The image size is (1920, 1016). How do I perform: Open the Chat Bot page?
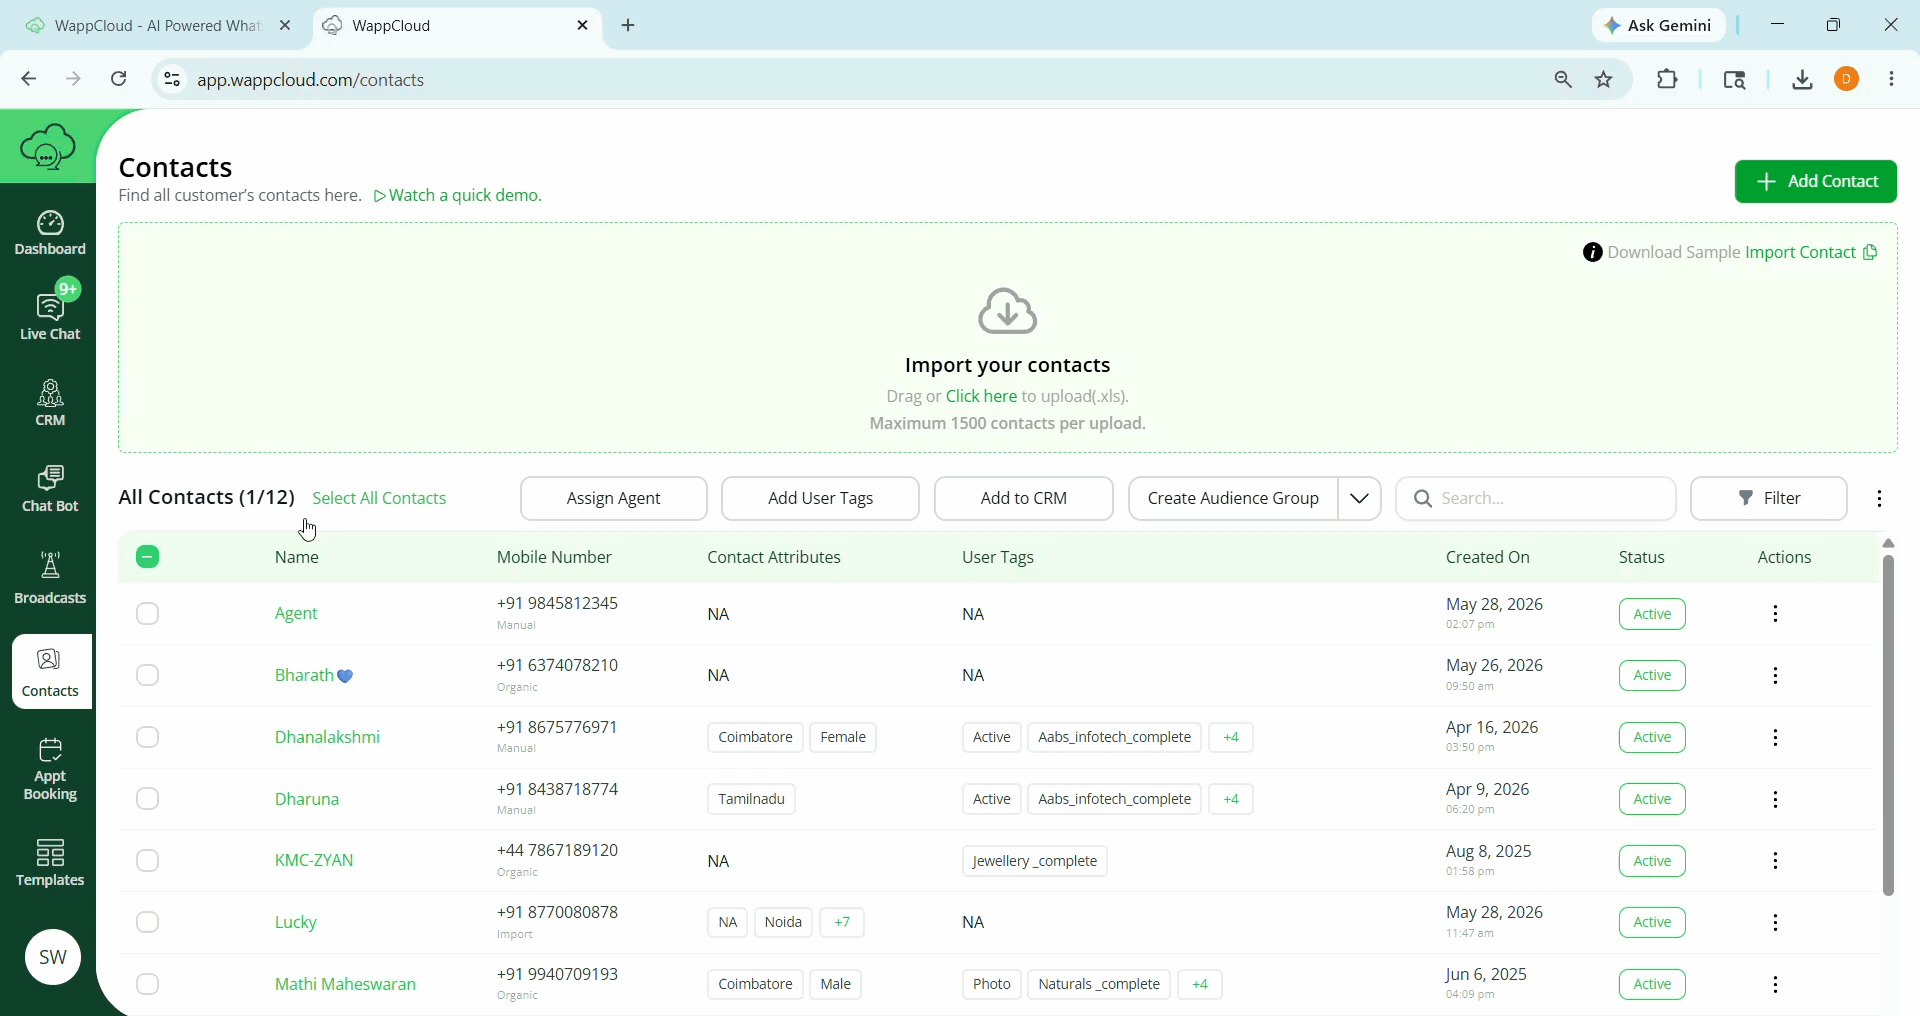pos(50,489)
